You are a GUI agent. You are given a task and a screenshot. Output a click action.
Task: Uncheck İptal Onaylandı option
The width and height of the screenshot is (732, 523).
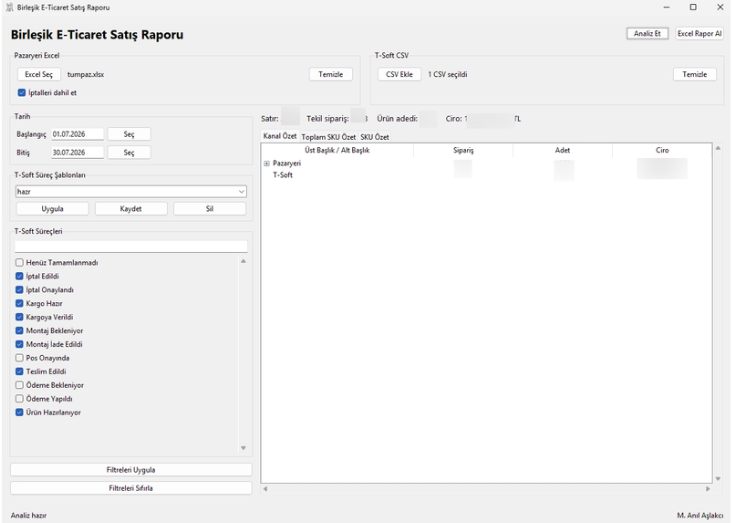tap(19, 290)
